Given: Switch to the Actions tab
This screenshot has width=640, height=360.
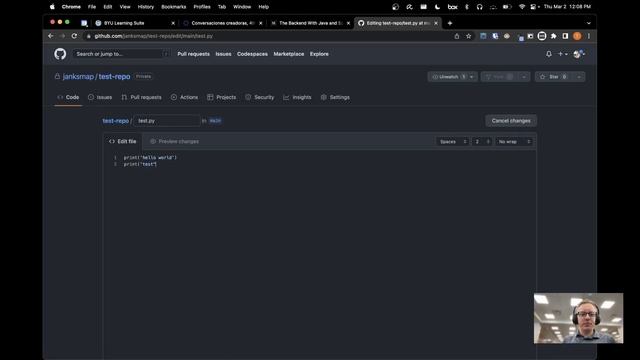Looking at the screenshot, I should click(x=184, y=97).
